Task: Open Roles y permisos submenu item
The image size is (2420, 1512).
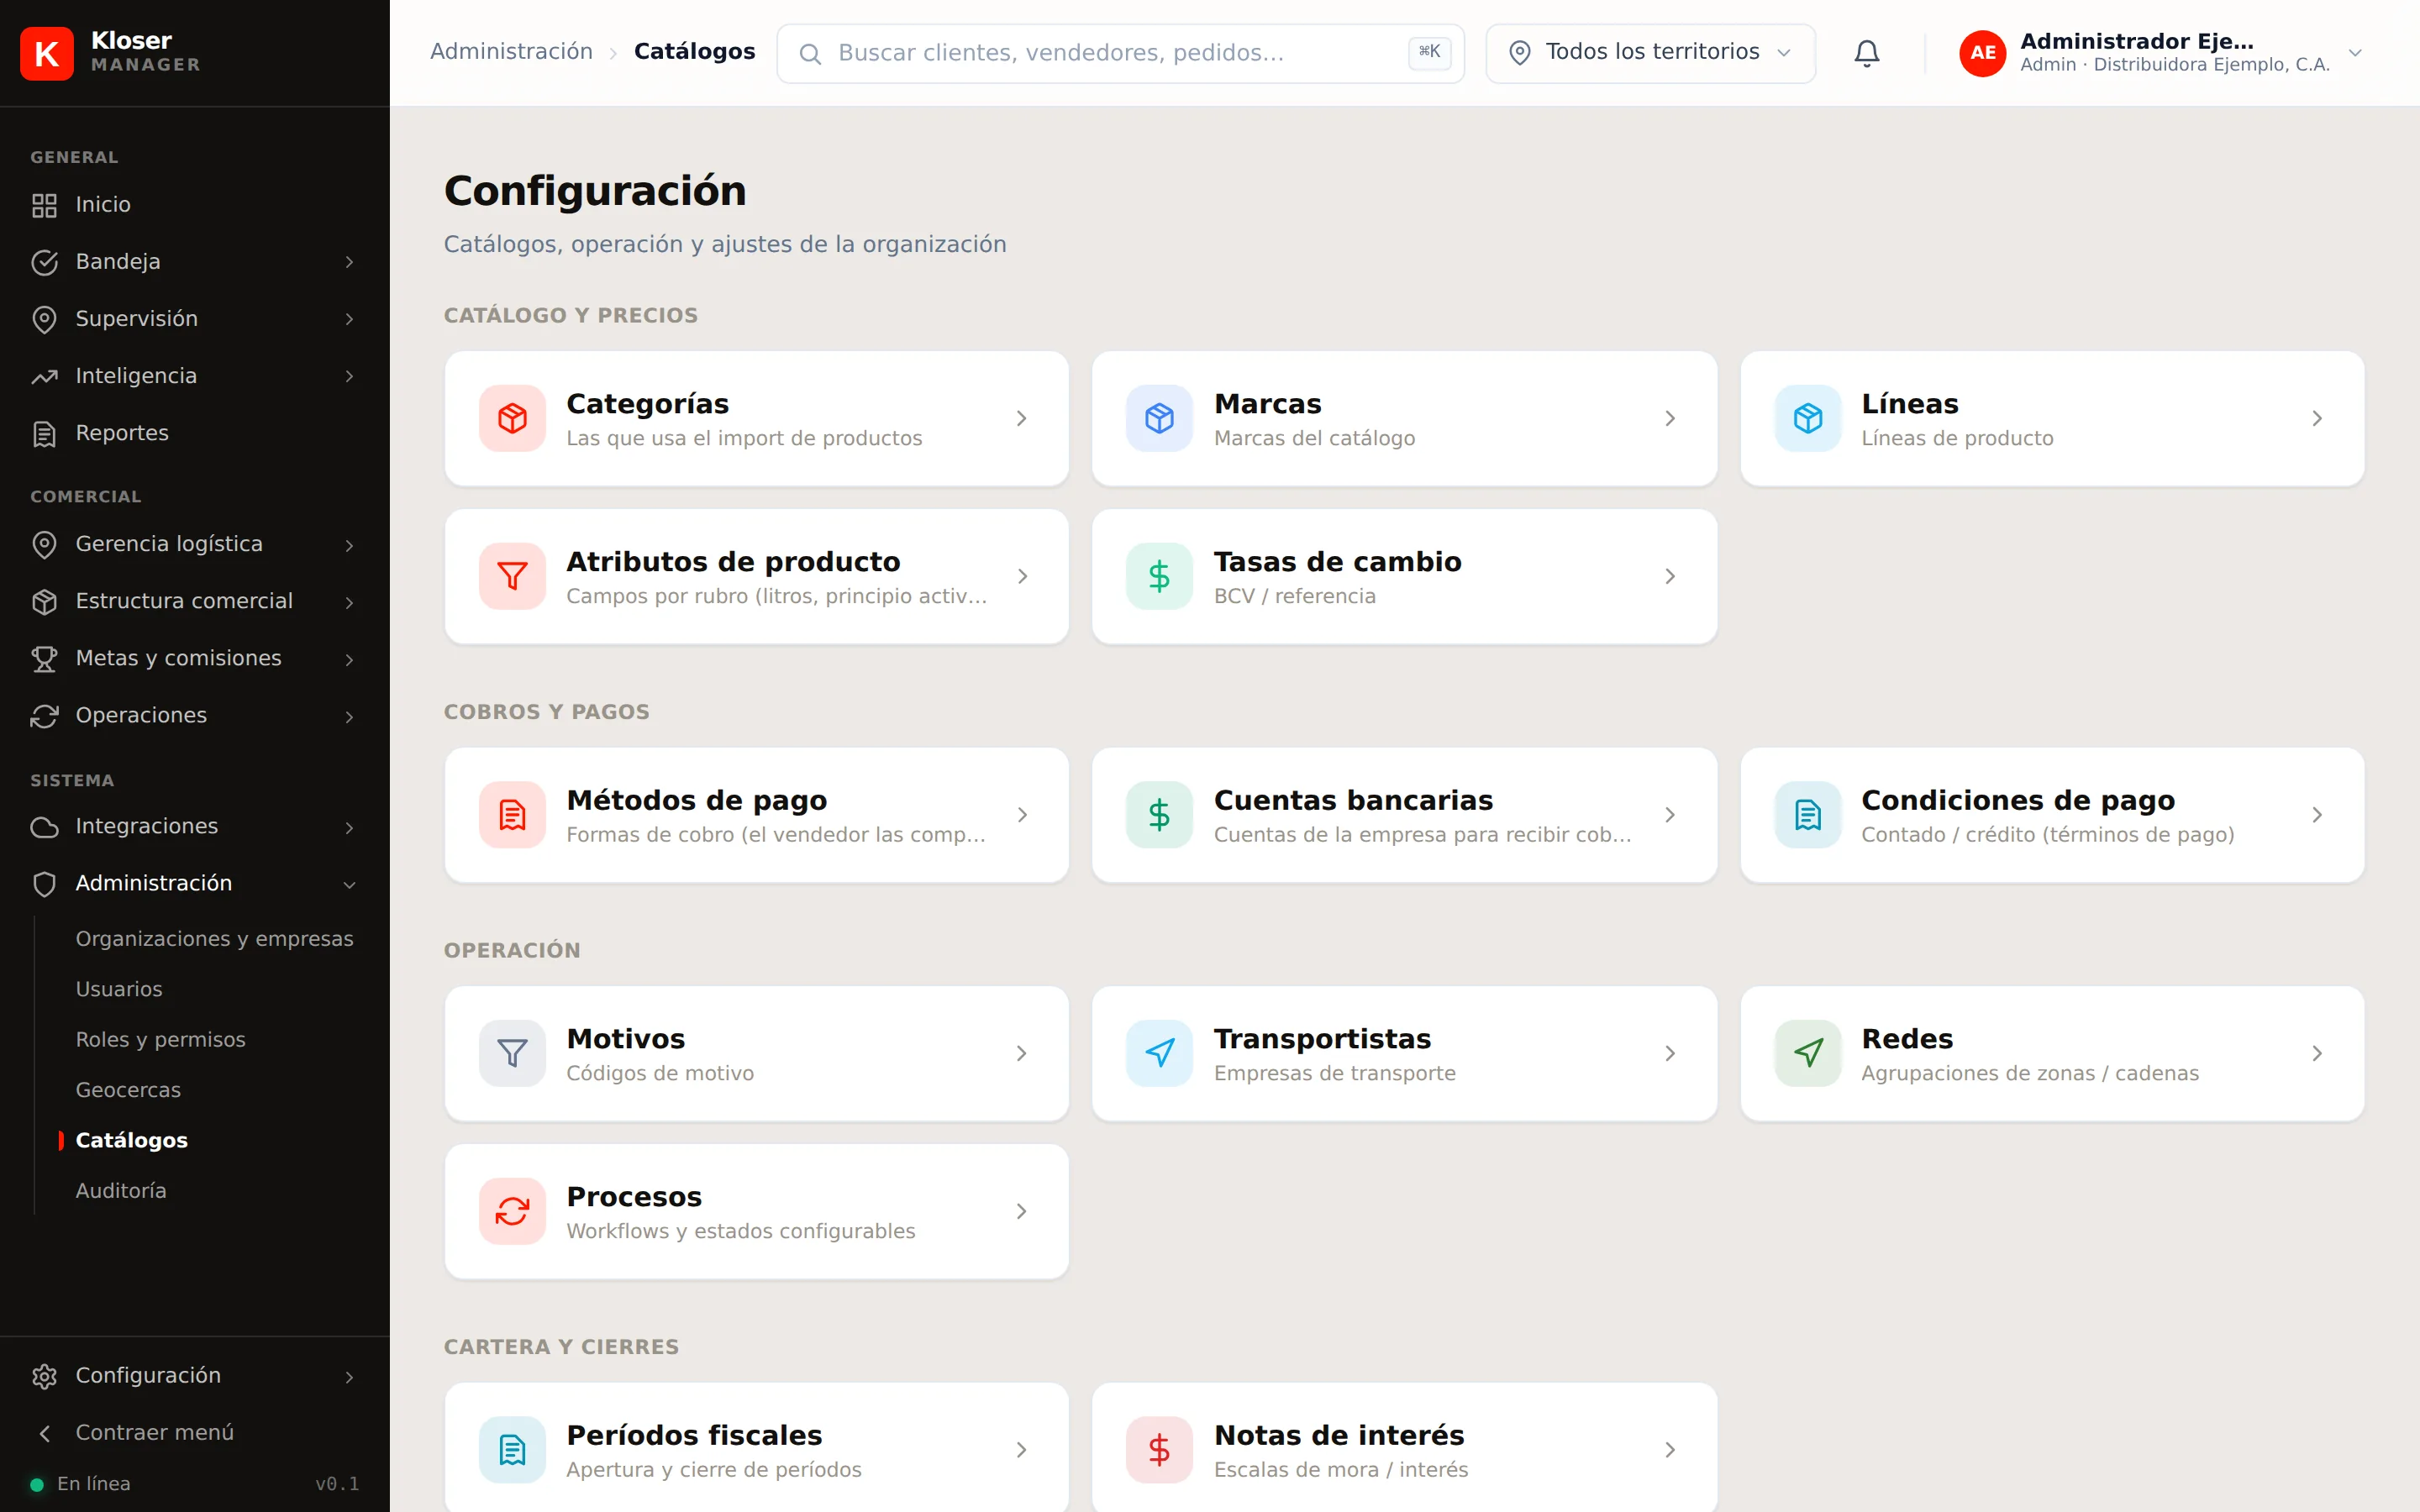Action: pyautogui.click(x=160, y=1040)
